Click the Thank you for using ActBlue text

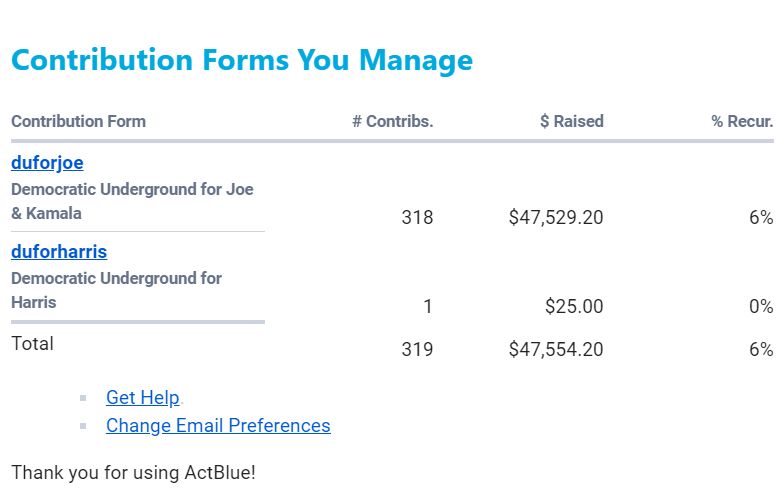pyautogui.click(x=133, y=472)
